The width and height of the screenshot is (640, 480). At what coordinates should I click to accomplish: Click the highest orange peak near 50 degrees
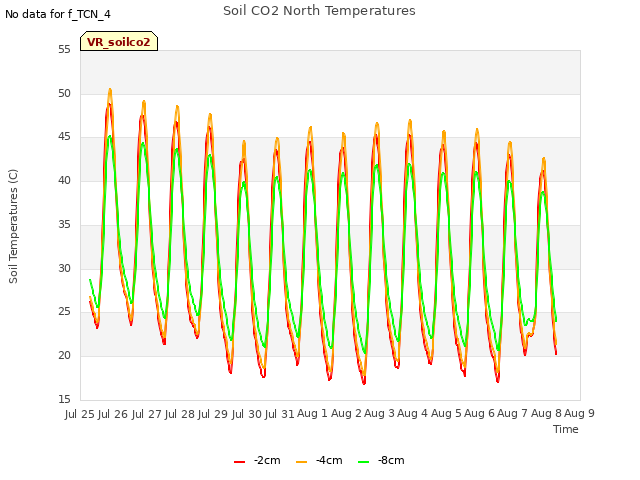coord(110,89)
